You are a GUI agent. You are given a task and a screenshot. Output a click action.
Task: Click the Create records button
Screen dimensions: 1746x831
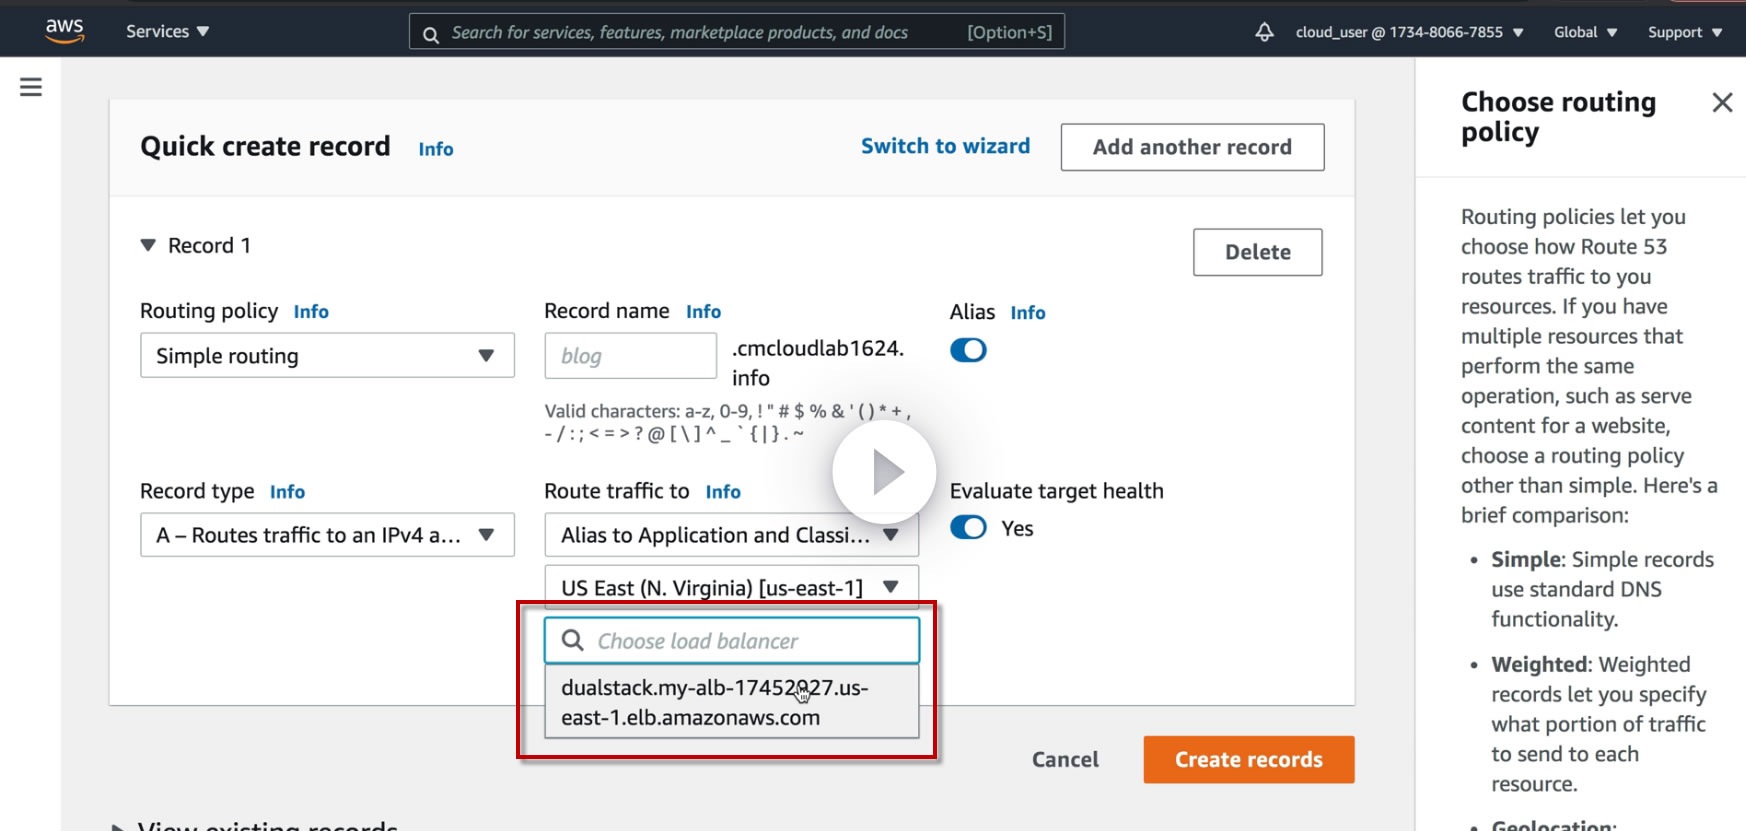(x=1248, y=760)
